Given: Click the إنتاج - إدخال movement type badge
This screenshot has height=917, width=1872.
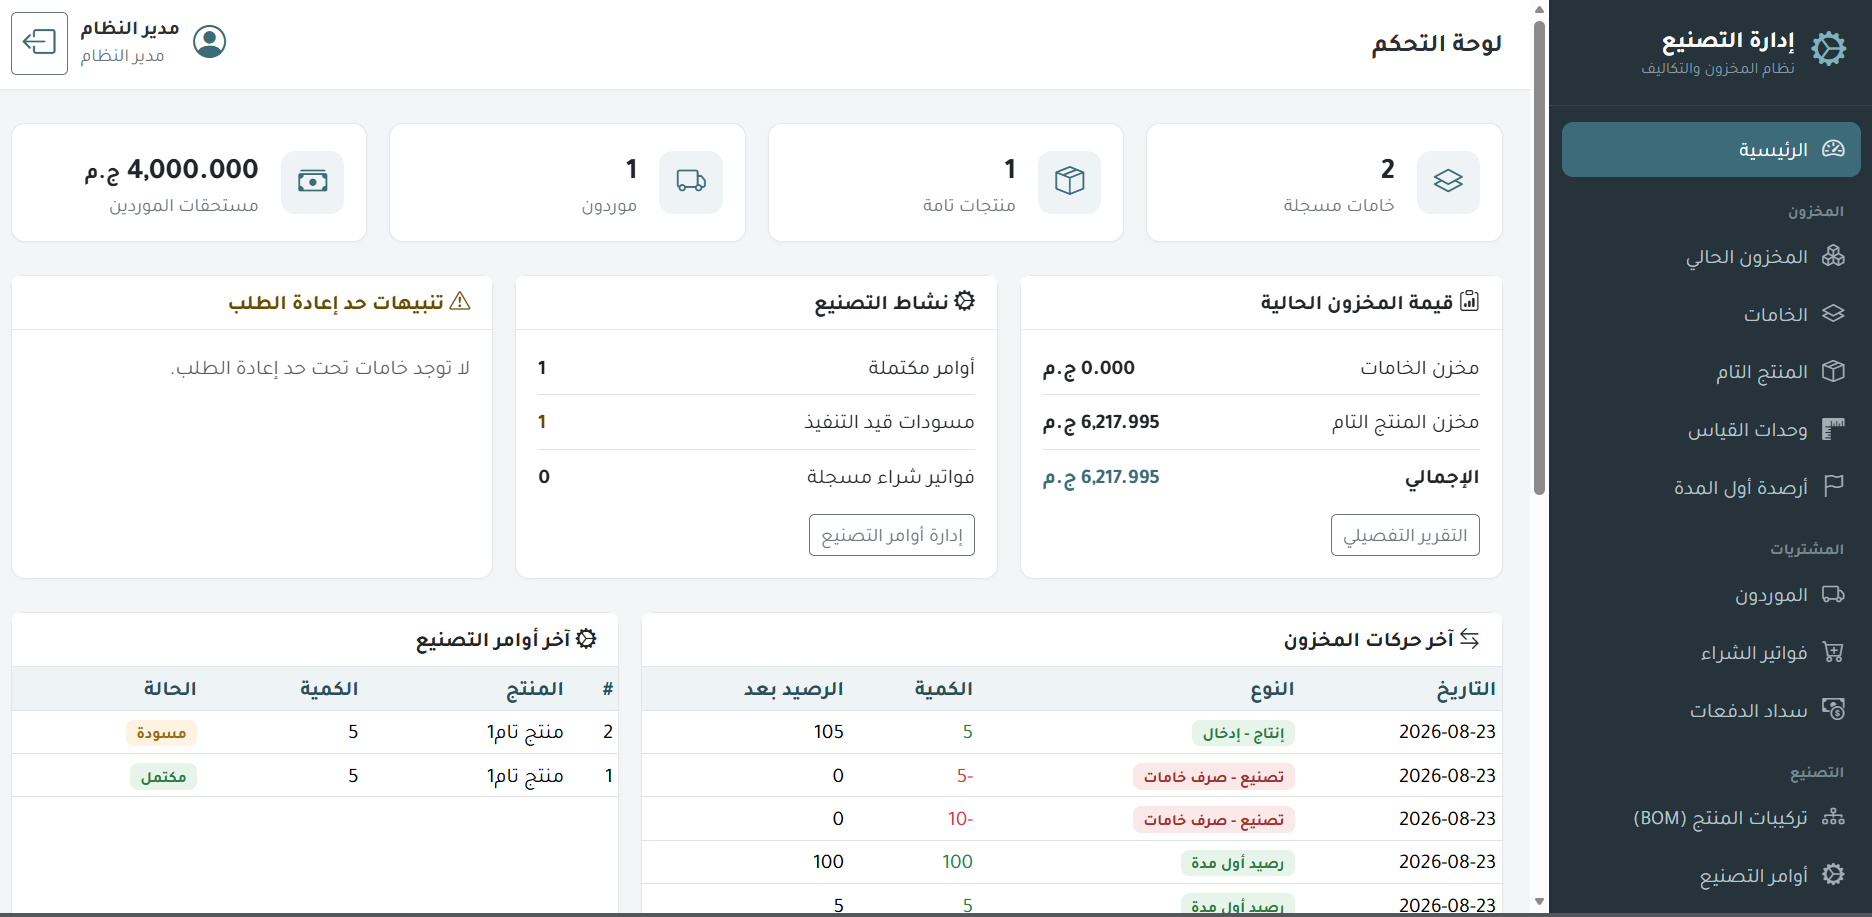Looking at the screenshot, I should tap(1243, 733).
